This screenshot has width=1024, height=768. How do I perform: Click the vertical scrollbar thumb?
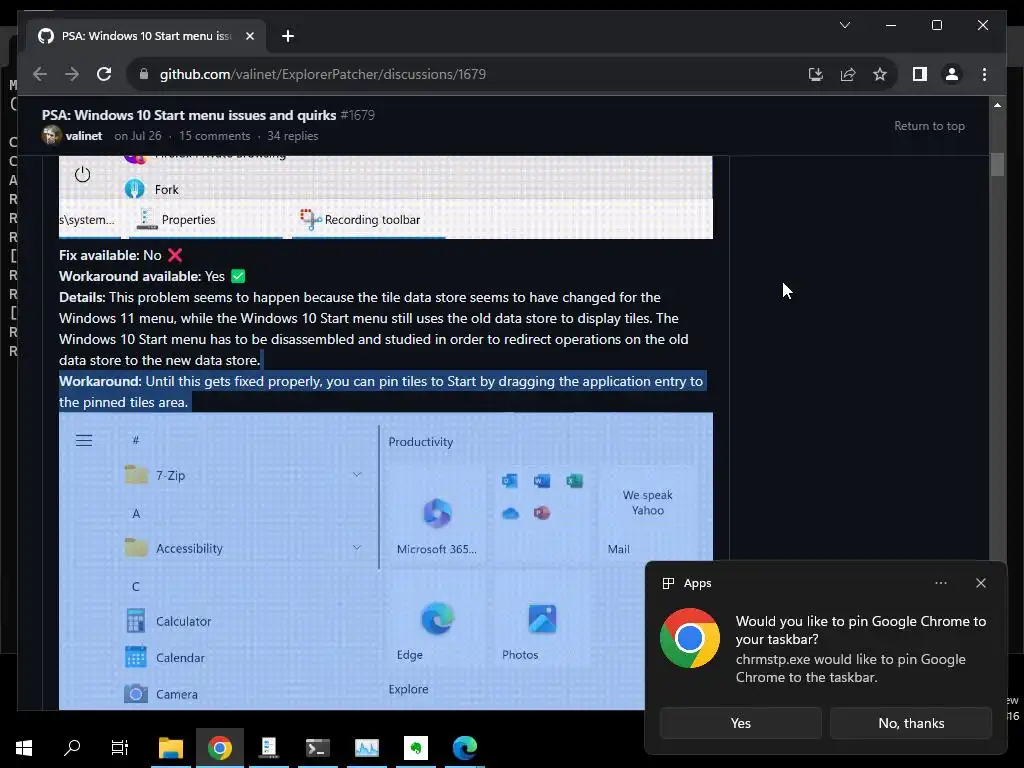coord(997,164)
